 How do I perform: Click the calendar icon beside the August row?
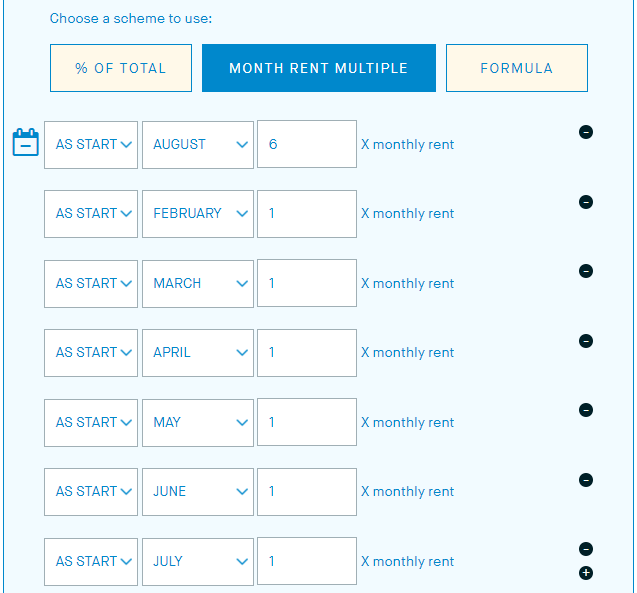[x=25, y=143]
